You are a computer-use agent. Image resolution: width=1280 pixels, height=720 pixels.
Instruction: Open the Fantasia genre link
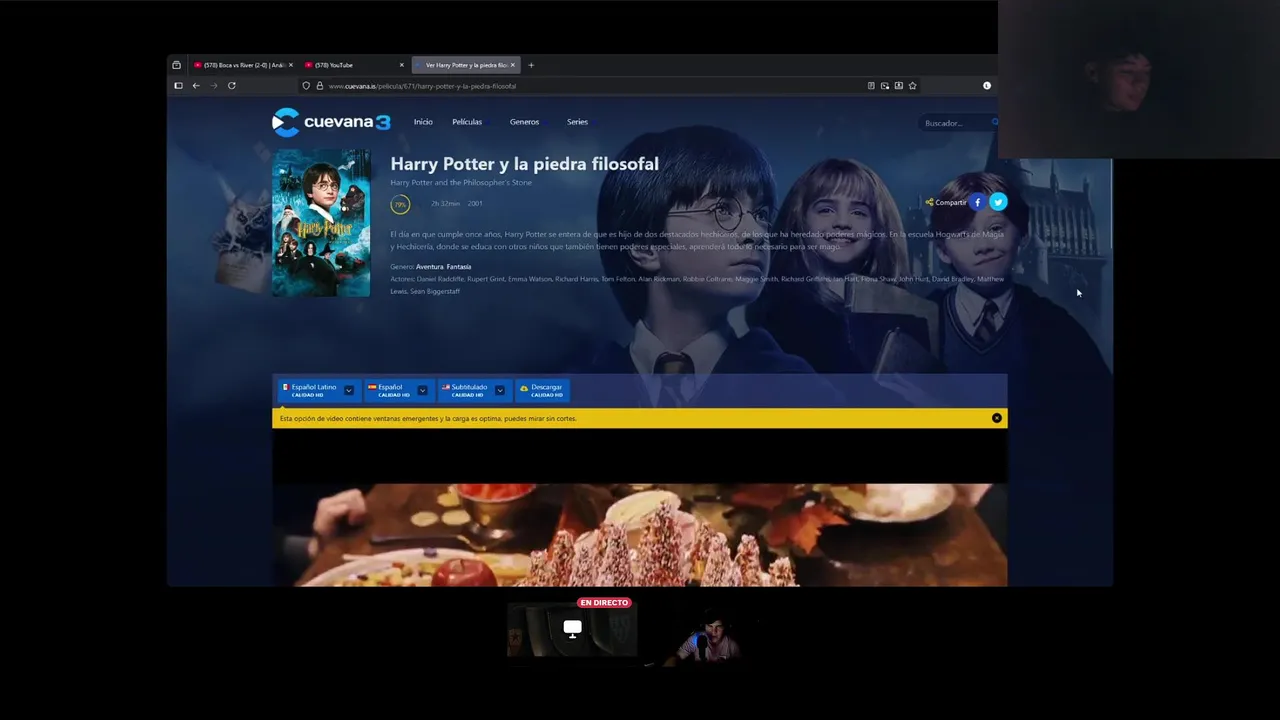coord(459,267)
